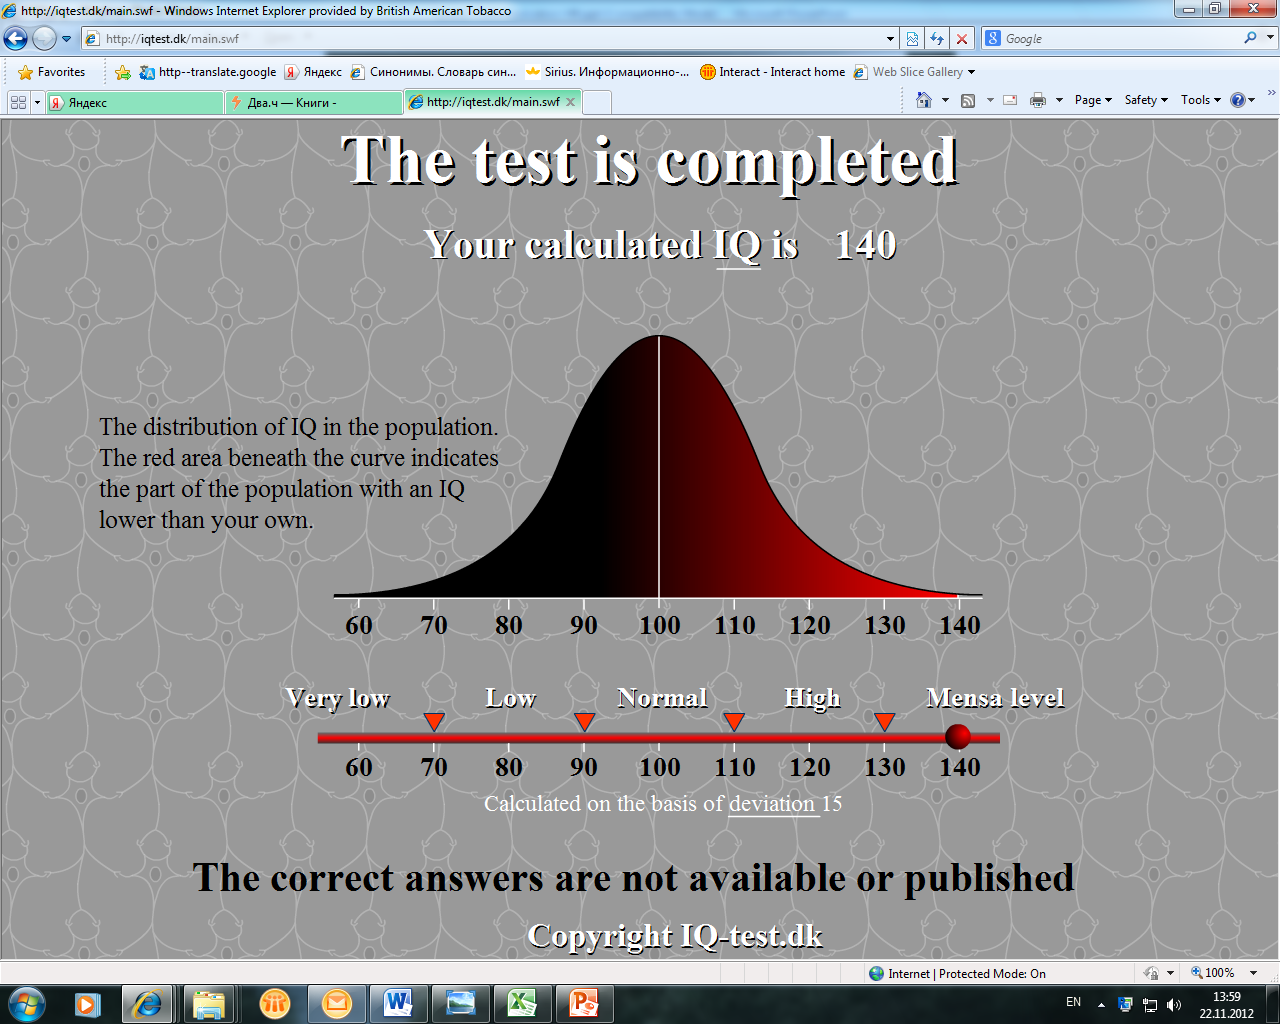Click the red Stop loading X icon
The image size is (1280, 1024).
coord(962,39)
